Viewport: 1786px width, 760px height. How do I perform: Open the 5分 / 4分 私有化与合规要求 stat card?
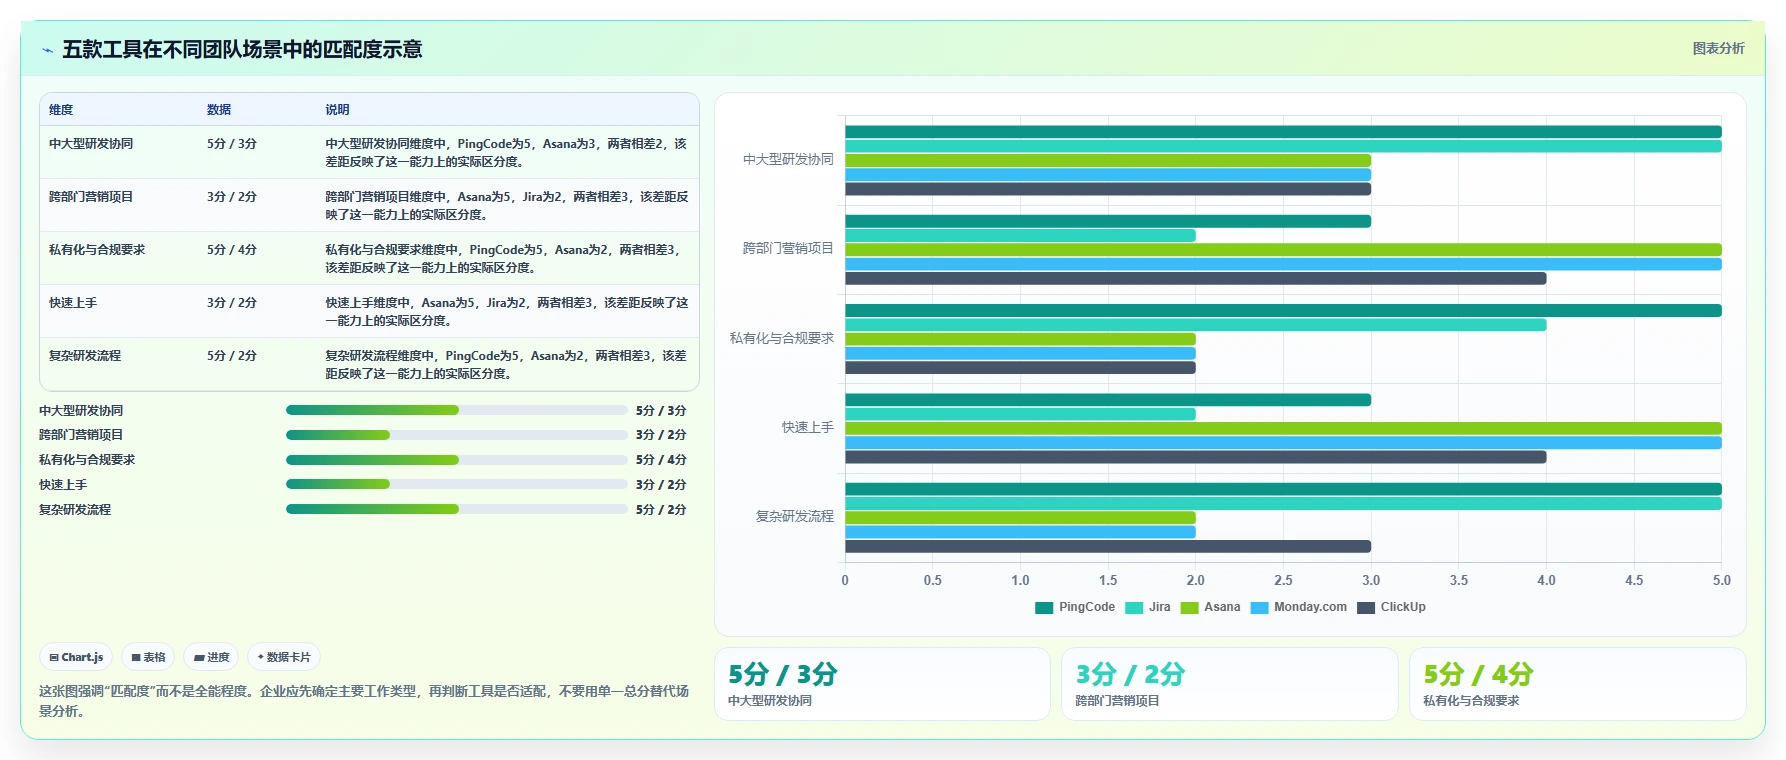(1577, 684)
